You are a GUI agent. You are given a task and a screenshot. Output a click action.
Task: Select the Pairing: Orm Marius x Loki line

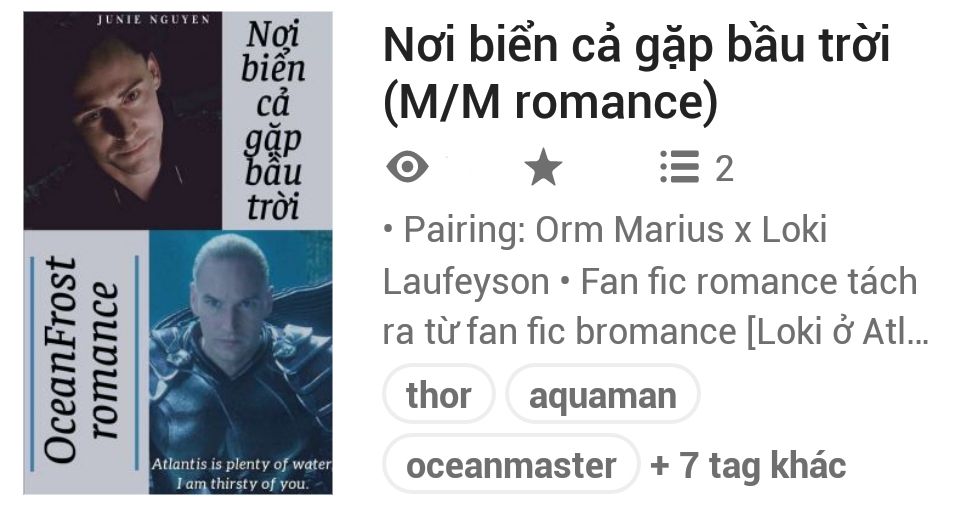pos(605,230)
